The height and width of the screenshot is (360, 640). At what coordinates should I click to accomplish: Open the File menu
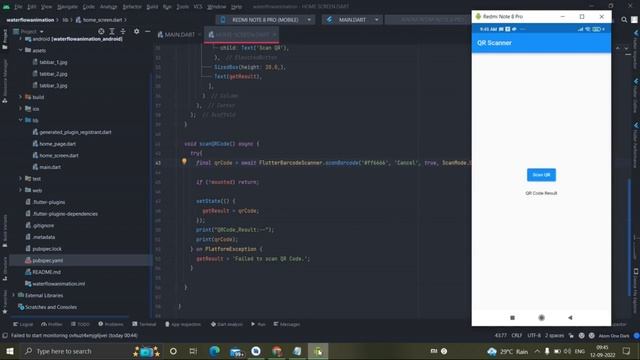pos(18,7)
